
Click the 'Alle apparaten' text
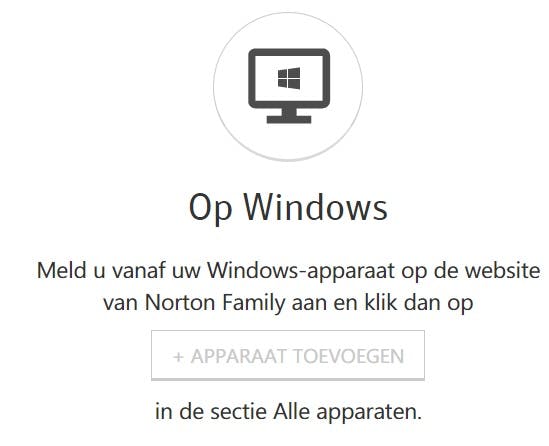click(x=347, y=412)
